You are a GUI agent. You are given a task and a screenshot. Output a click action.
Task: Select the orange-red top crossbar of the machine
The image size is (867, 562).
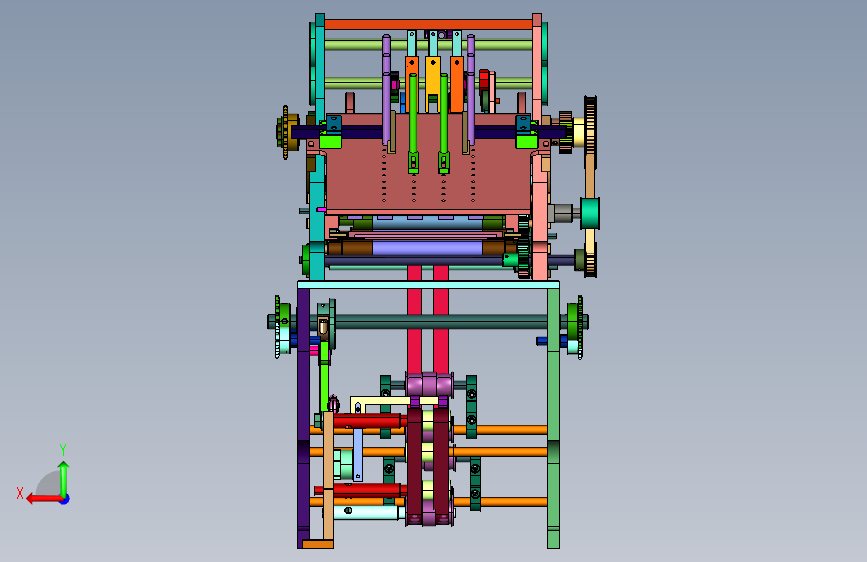pos(428,24)
